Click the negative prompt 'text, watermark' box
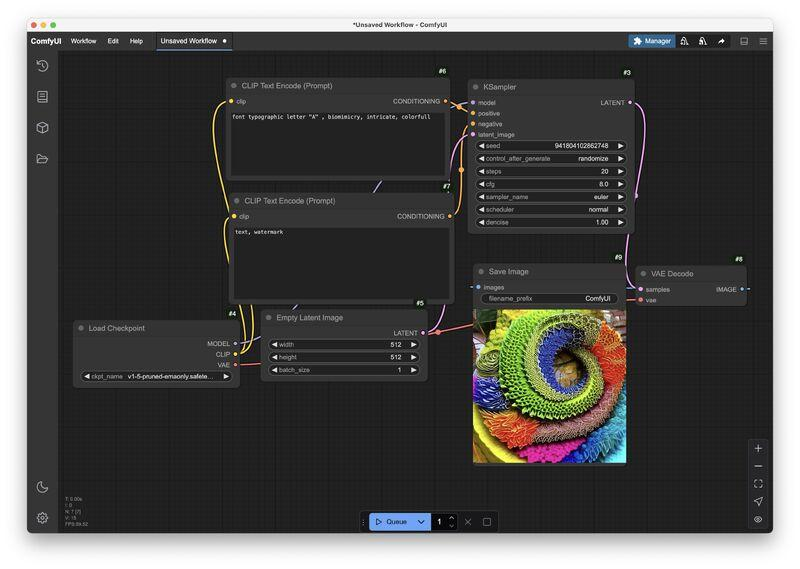Screen dimensions: 800x569 (341, 262)
